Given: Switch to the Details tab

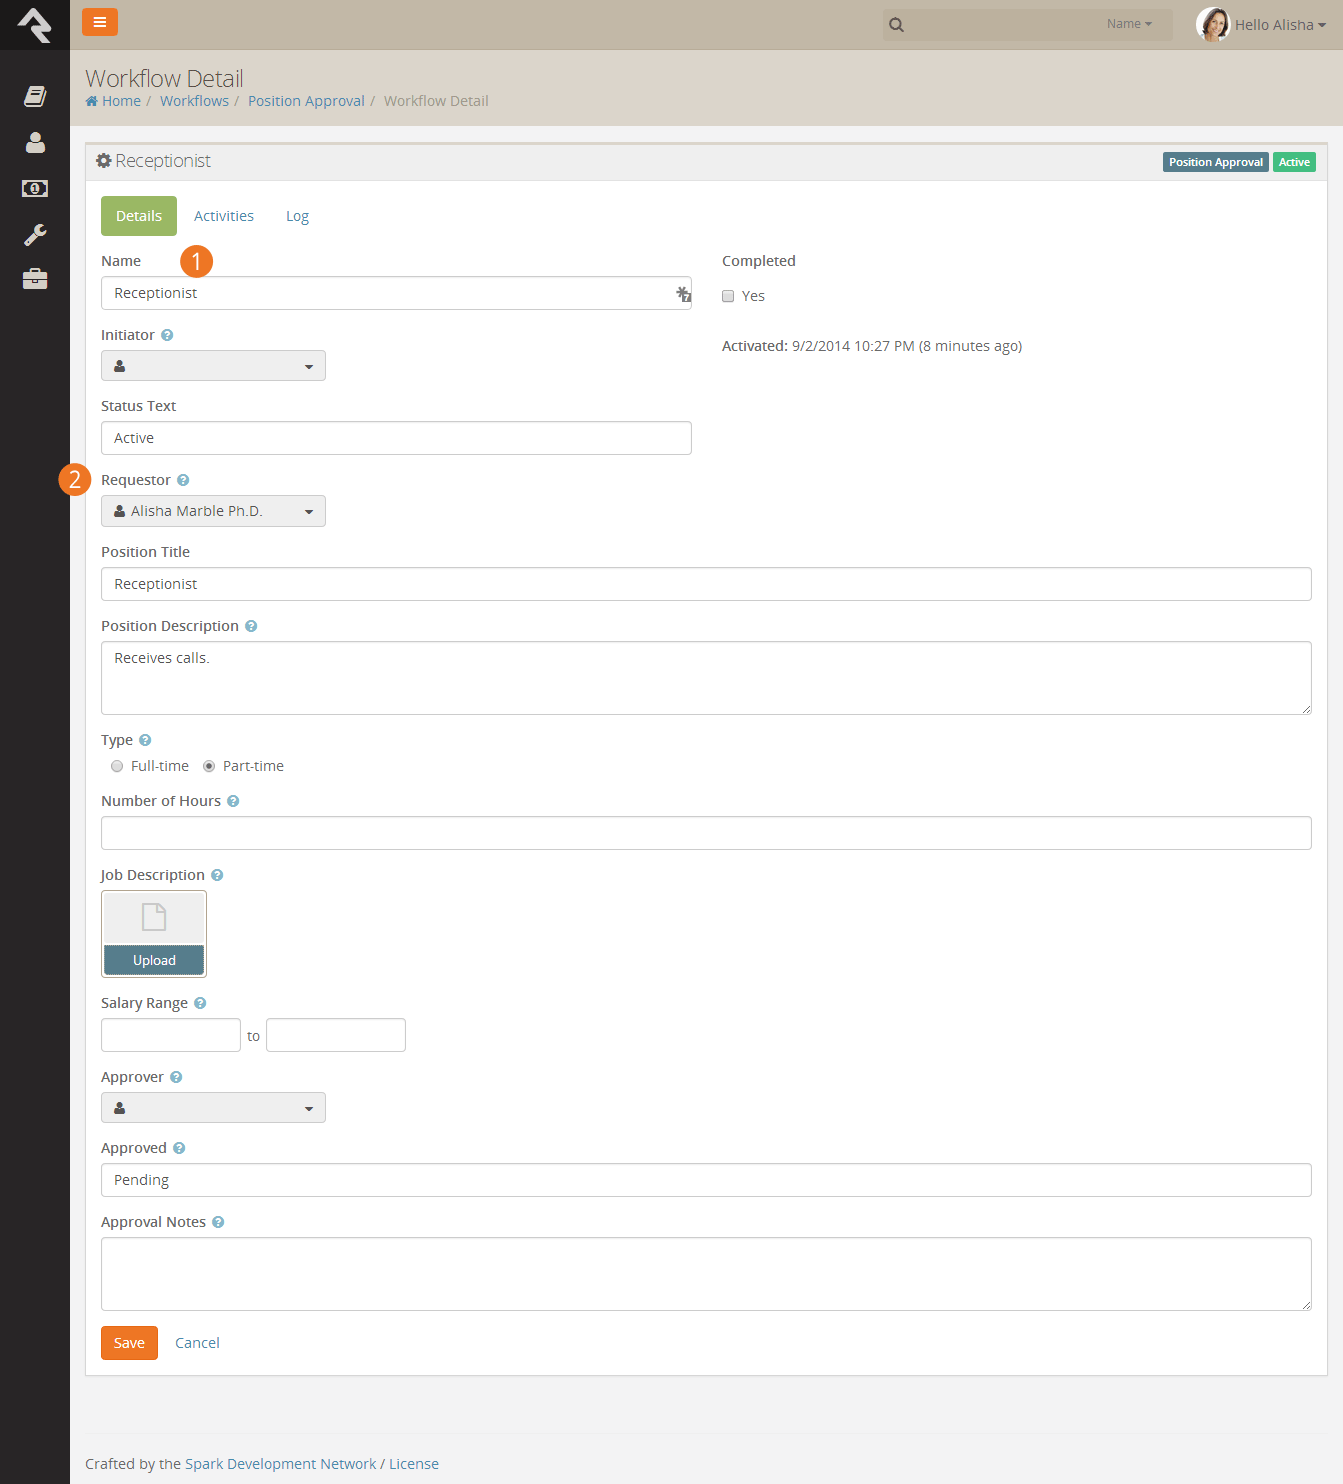Looking at the screenshot, I should coord(139,216).
